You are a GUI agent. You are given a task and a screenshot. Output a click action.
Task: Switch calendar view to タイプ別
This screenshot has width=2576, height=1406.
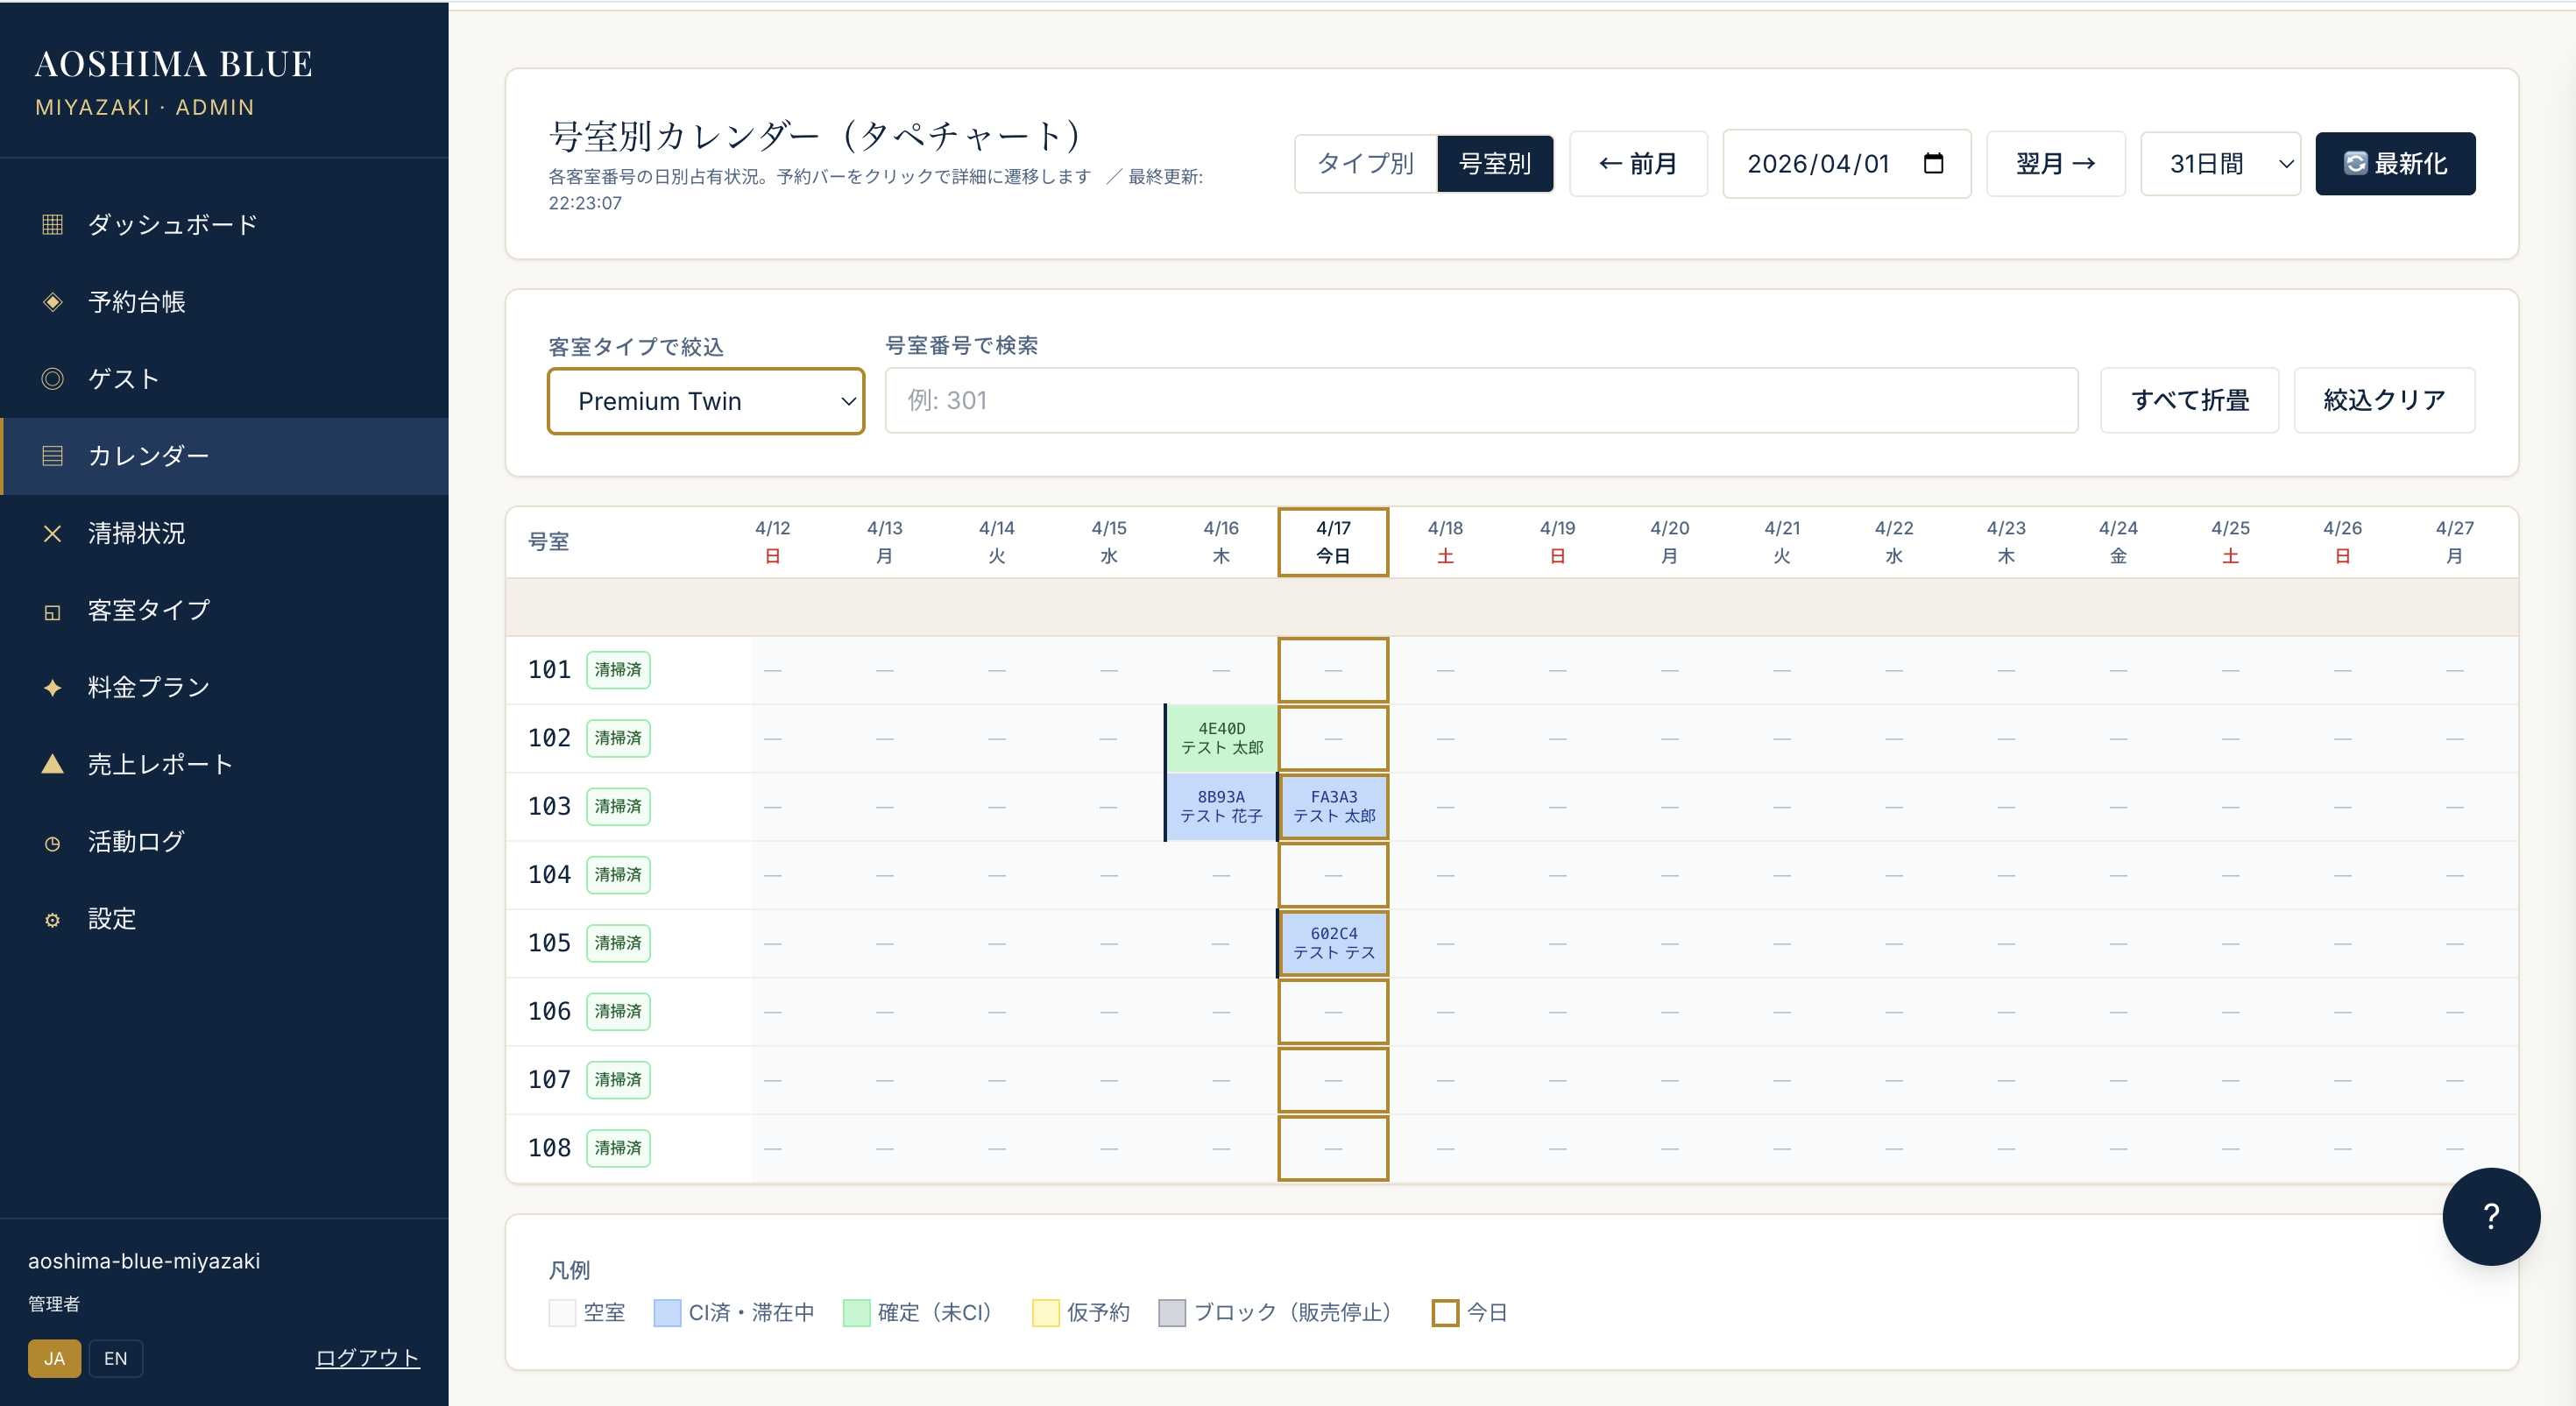[1366, 163]
